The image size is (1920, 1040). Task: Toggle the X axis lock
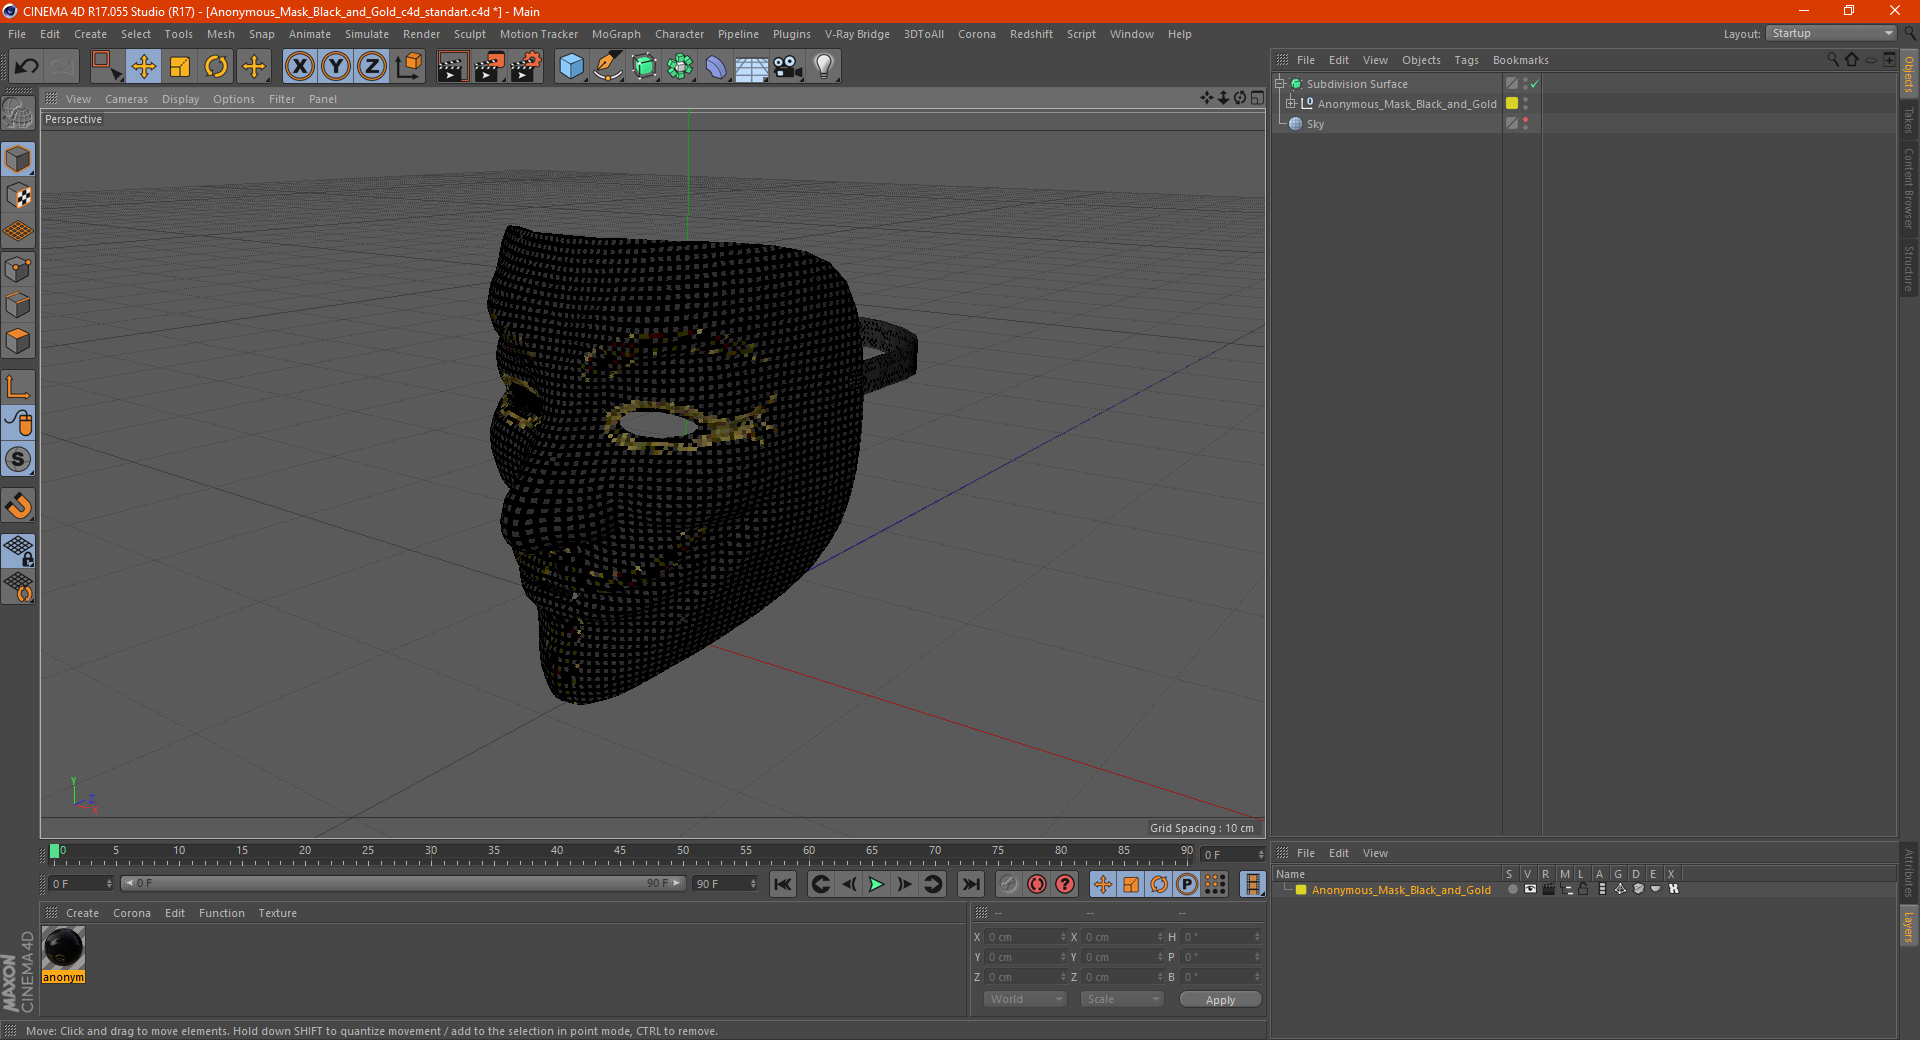click(x=299, y=67)
